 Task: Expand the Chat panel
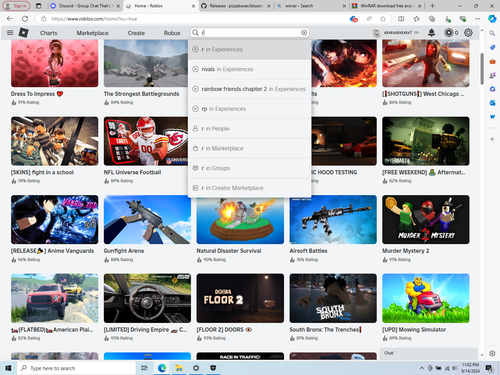tap(429, 353)
